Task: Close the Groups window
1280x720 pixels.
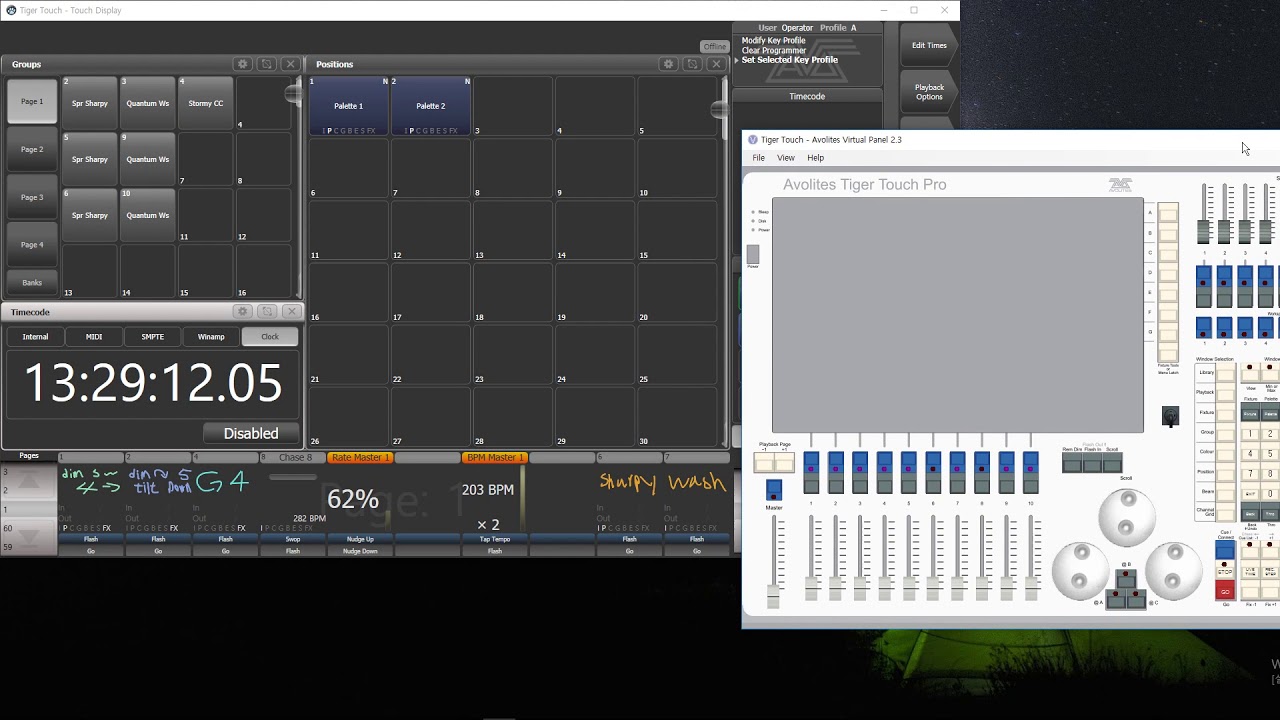Action: pos(291,64)
